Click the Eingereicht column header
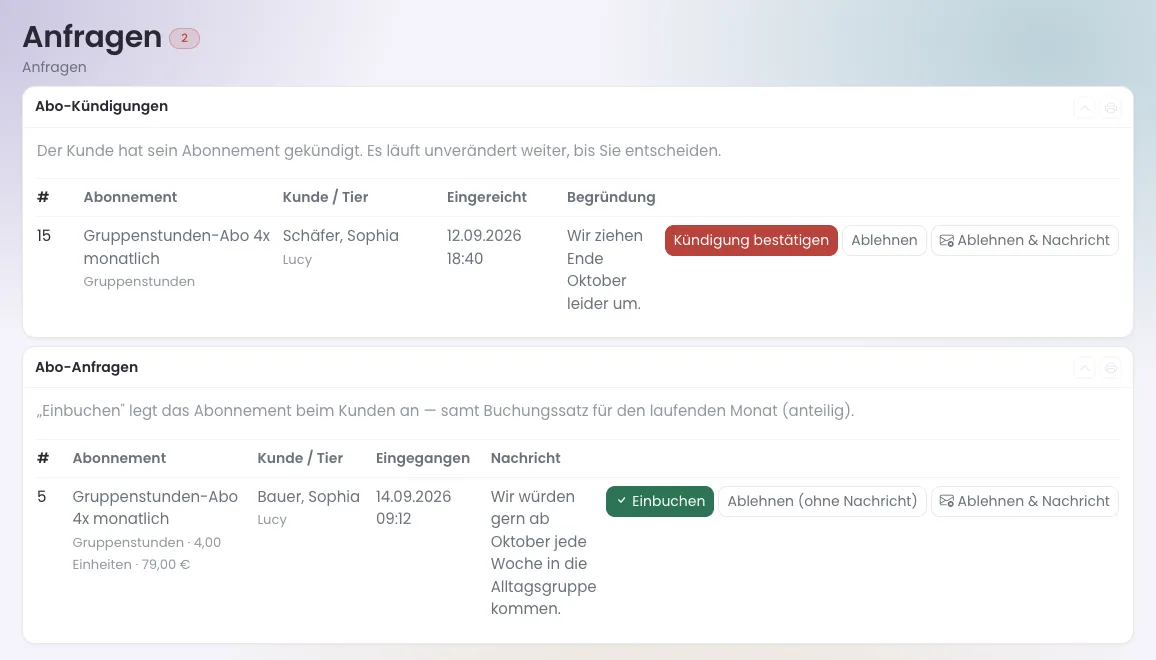 pos(487,197)
